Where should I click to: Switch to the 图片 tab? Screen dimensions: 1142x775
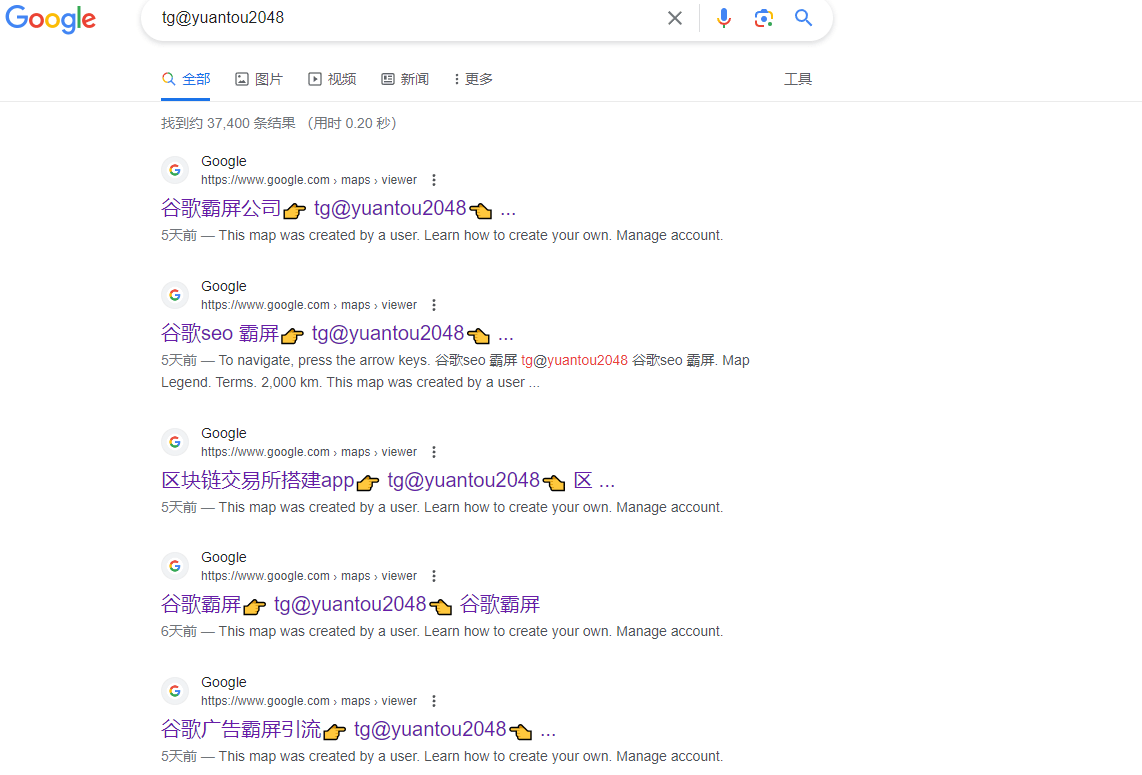(x=259, y=79)
